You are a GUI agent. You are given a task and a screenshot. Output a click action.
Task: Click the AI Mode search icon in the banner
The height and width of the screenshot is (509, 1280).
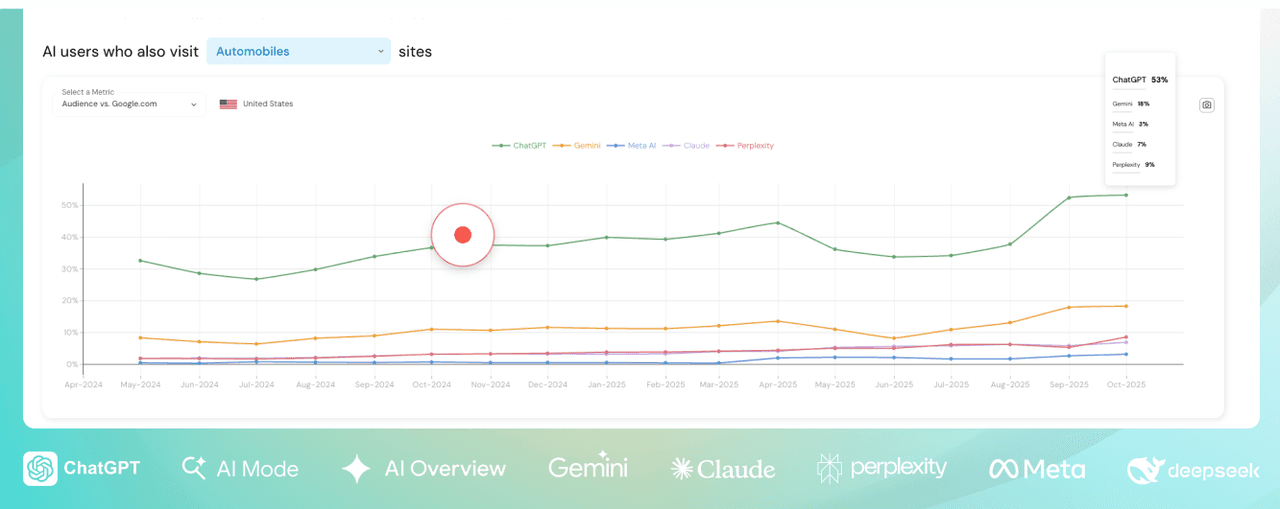[x=193, y=468]
